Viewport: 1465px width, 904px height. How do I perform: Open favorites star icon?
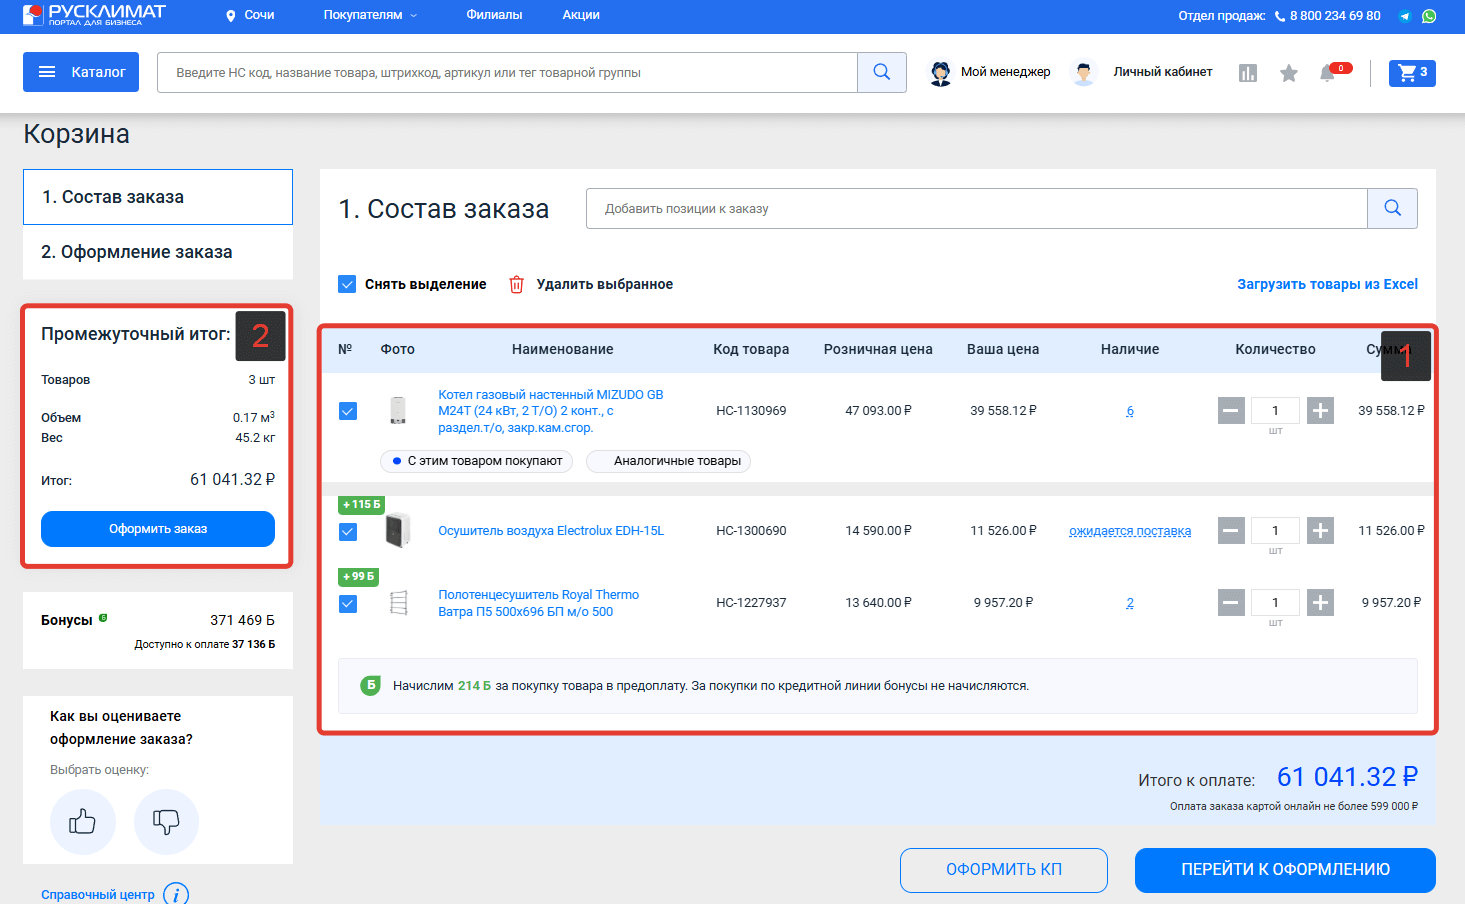pyautogui.click(x=1289, y=73)
